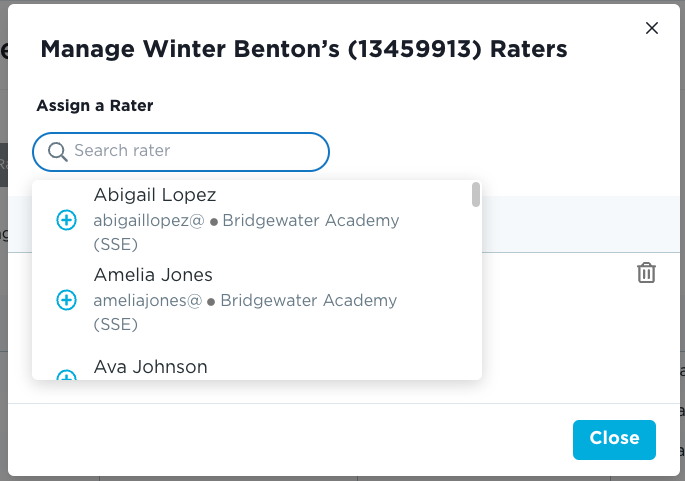Click Bridgewater Academy under Abigail Lopez
This screenshot has width=685, height=481.
(311, 221)
